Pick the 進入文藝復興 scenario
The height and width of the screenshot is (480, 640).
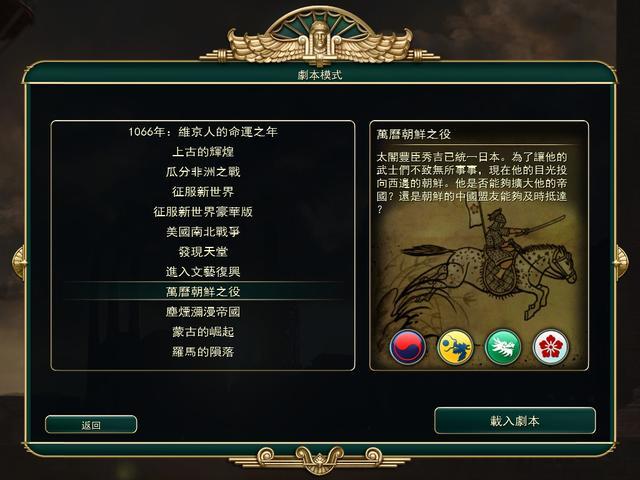pyautogui.click(x=203, y=272)
